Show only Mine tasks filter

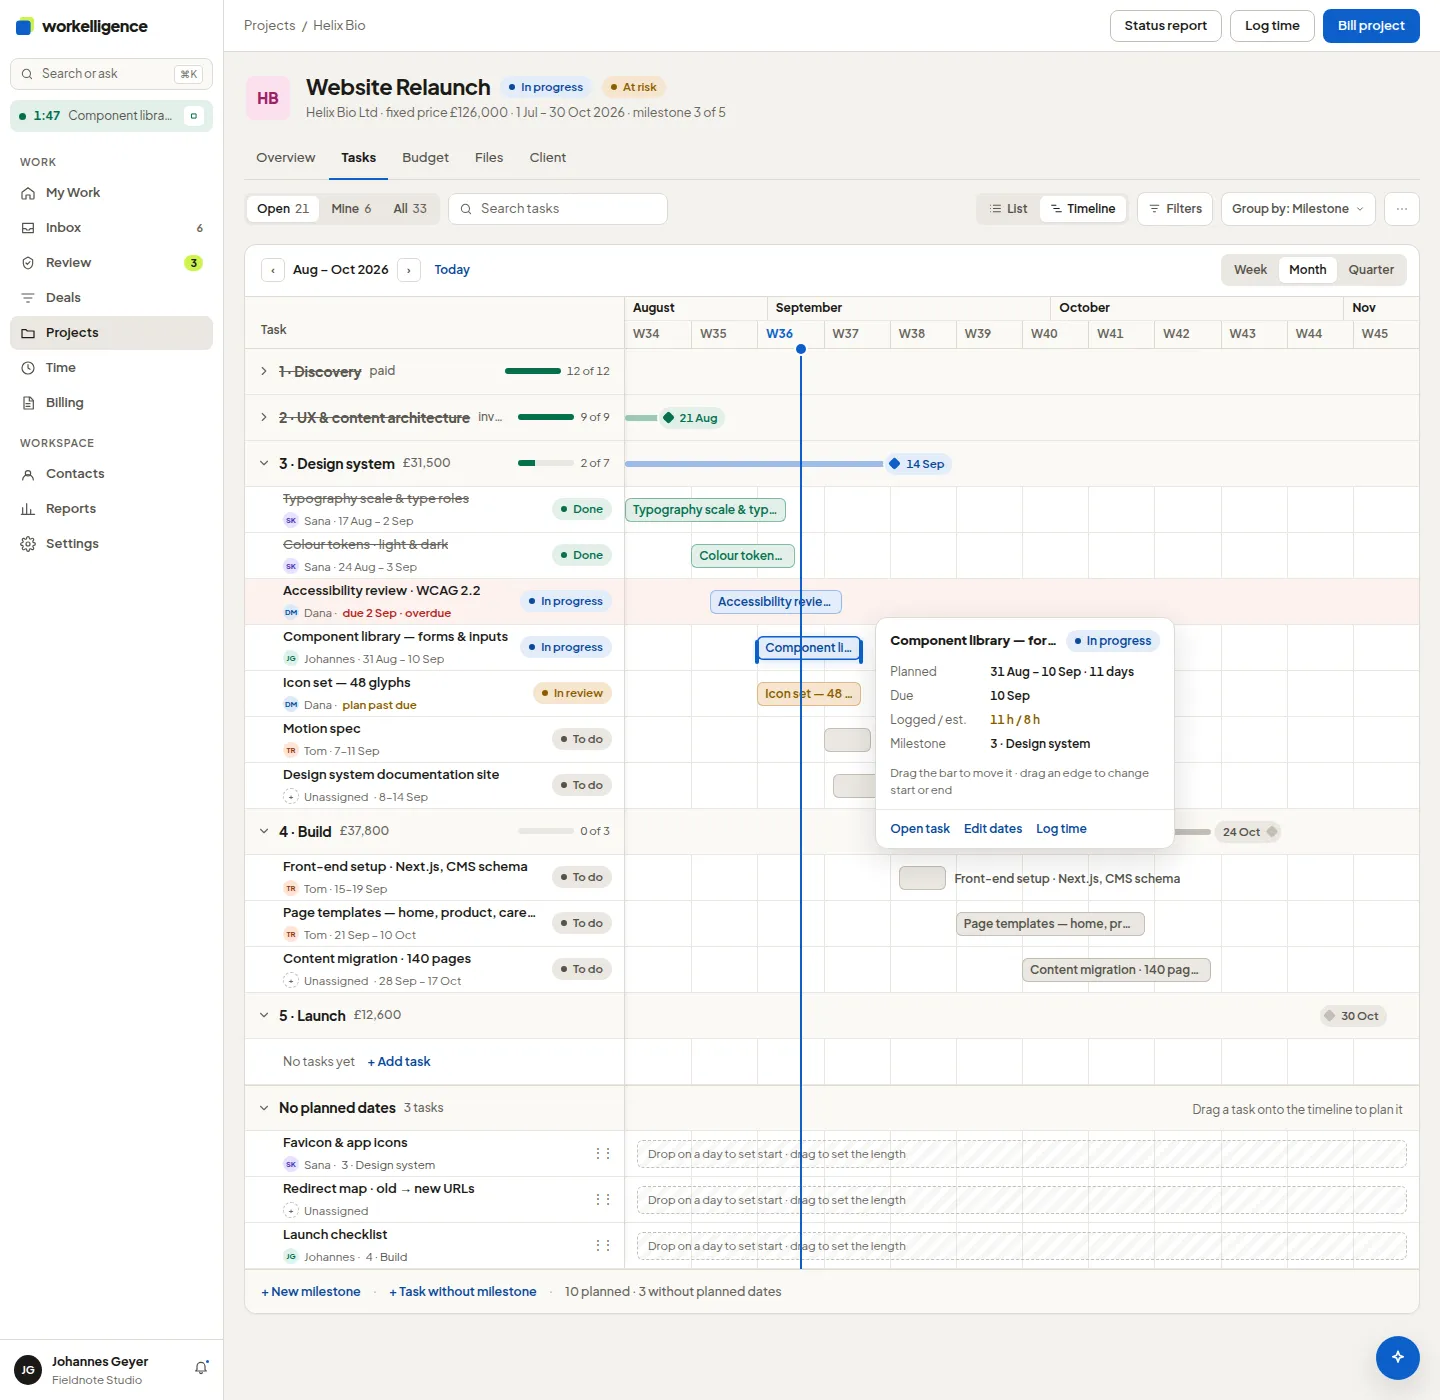(351, 209)
